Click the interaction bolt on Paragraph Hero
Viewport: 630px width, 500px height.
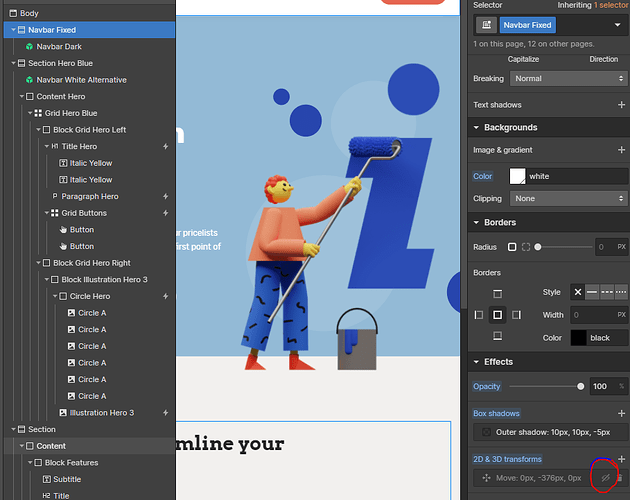click(x=166, y=197)
